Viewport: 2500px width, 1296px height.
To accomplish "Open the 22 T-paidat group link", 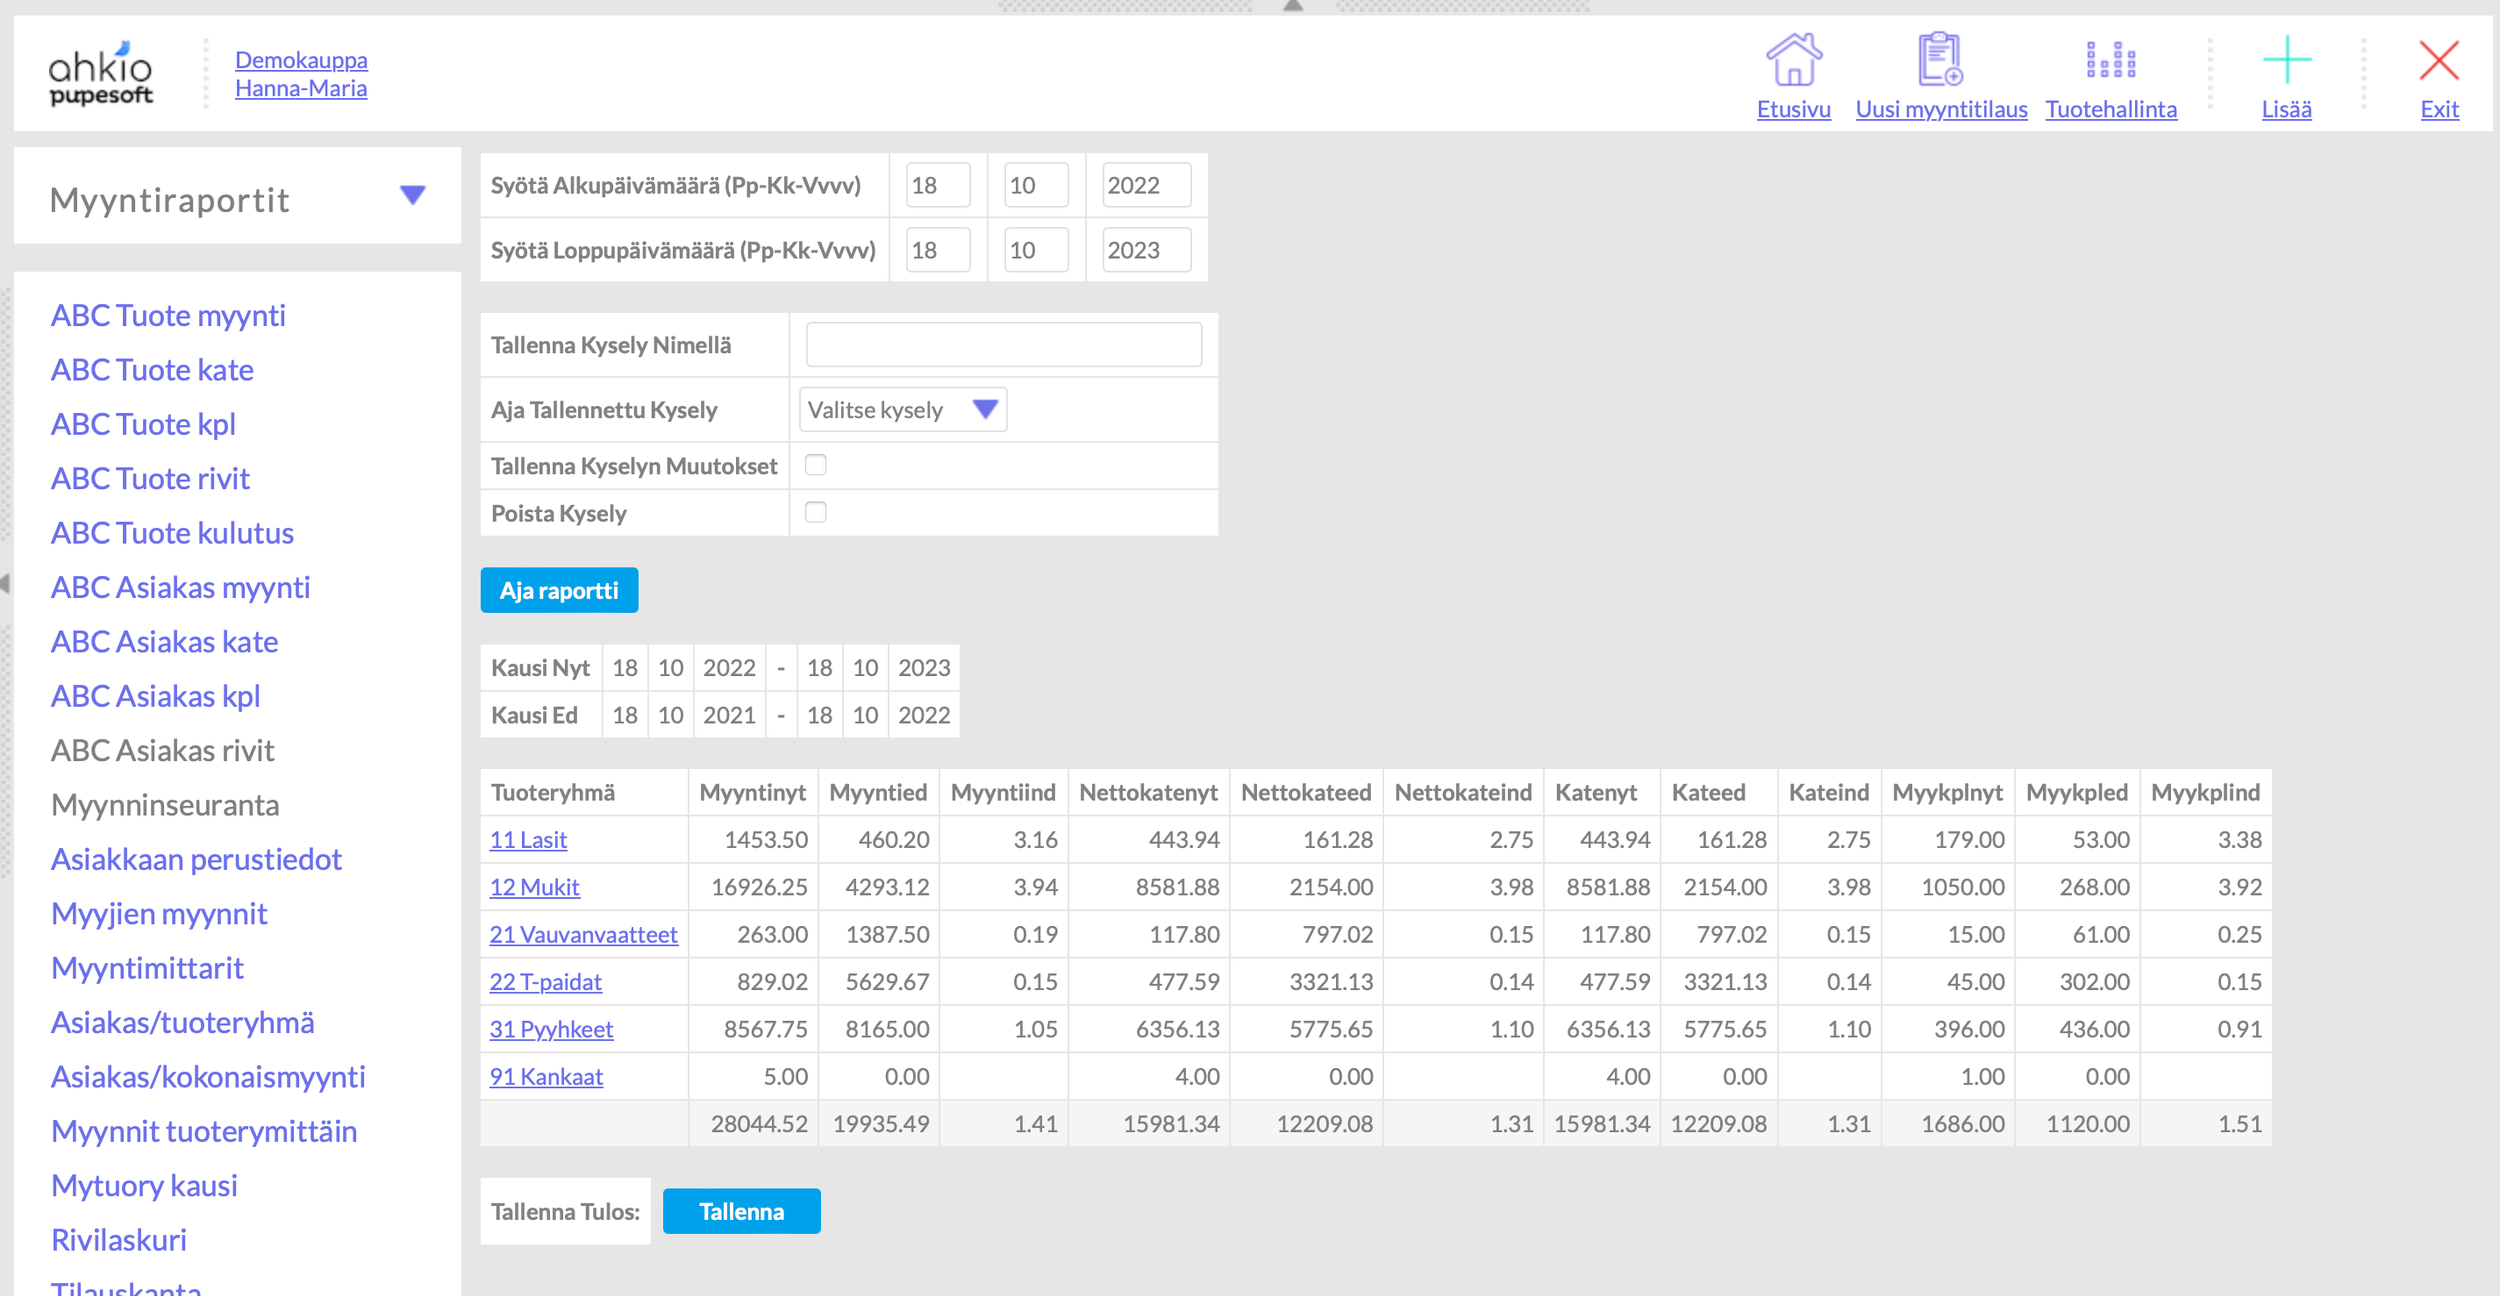I will (545, 982).
